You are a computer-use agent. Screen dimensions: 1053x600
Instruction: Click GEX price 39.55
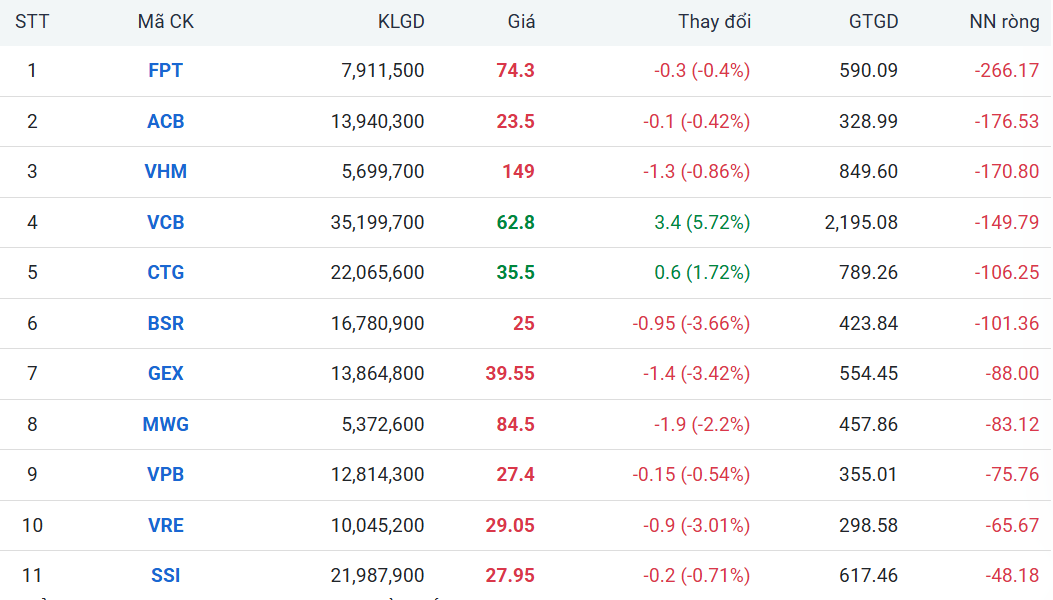[x=510, y=374]
